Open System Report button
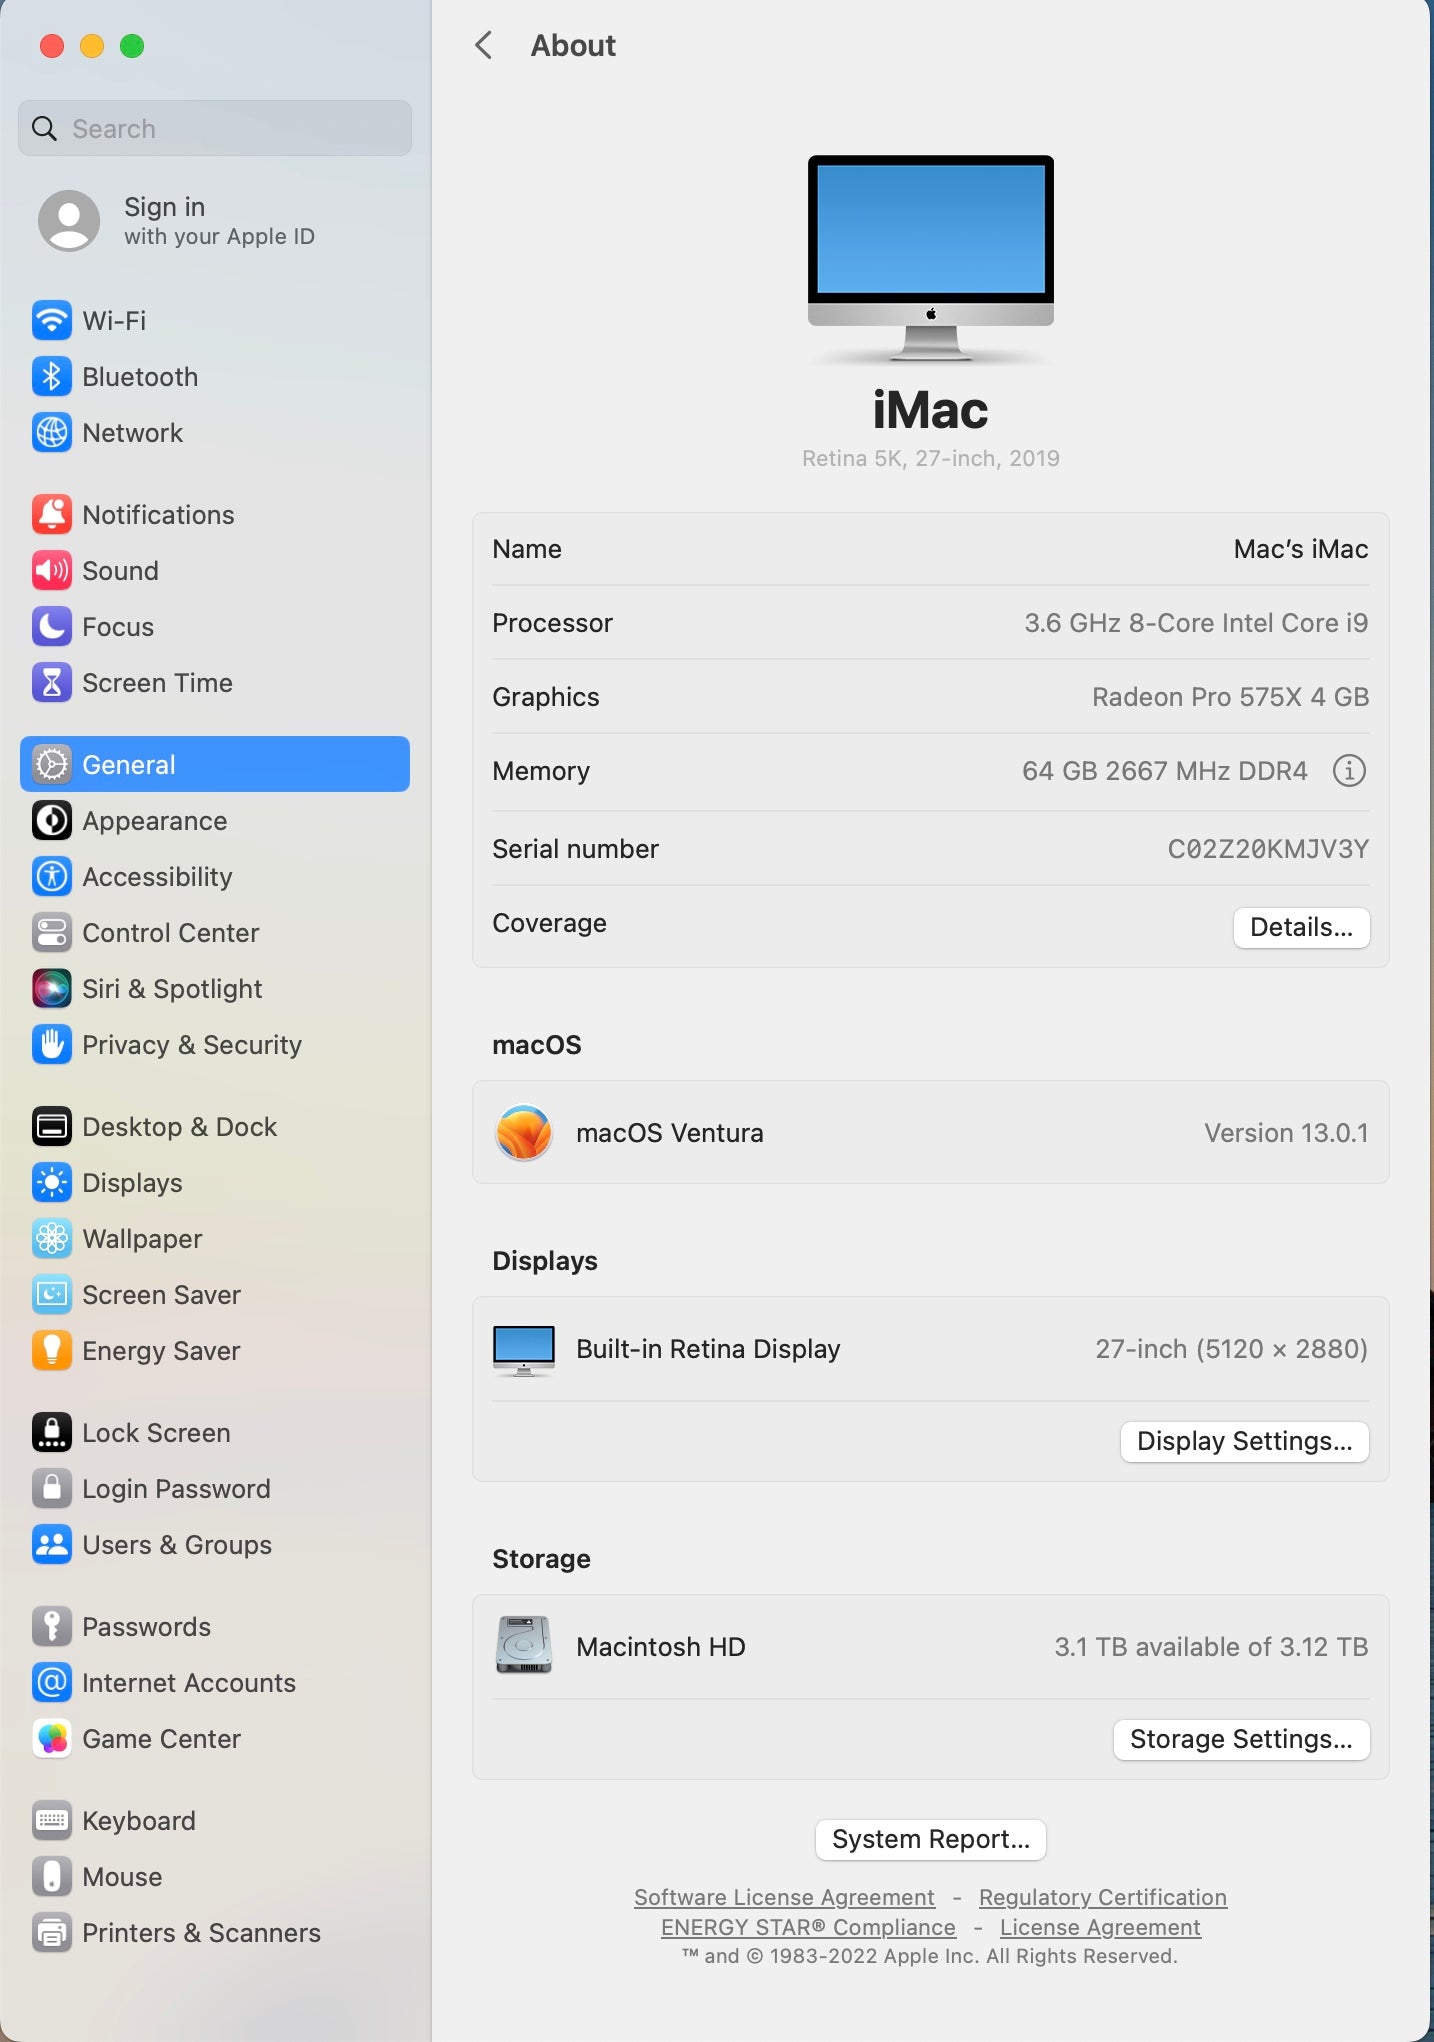The image size is (1434, 2042). click(x=931, y=1839)
